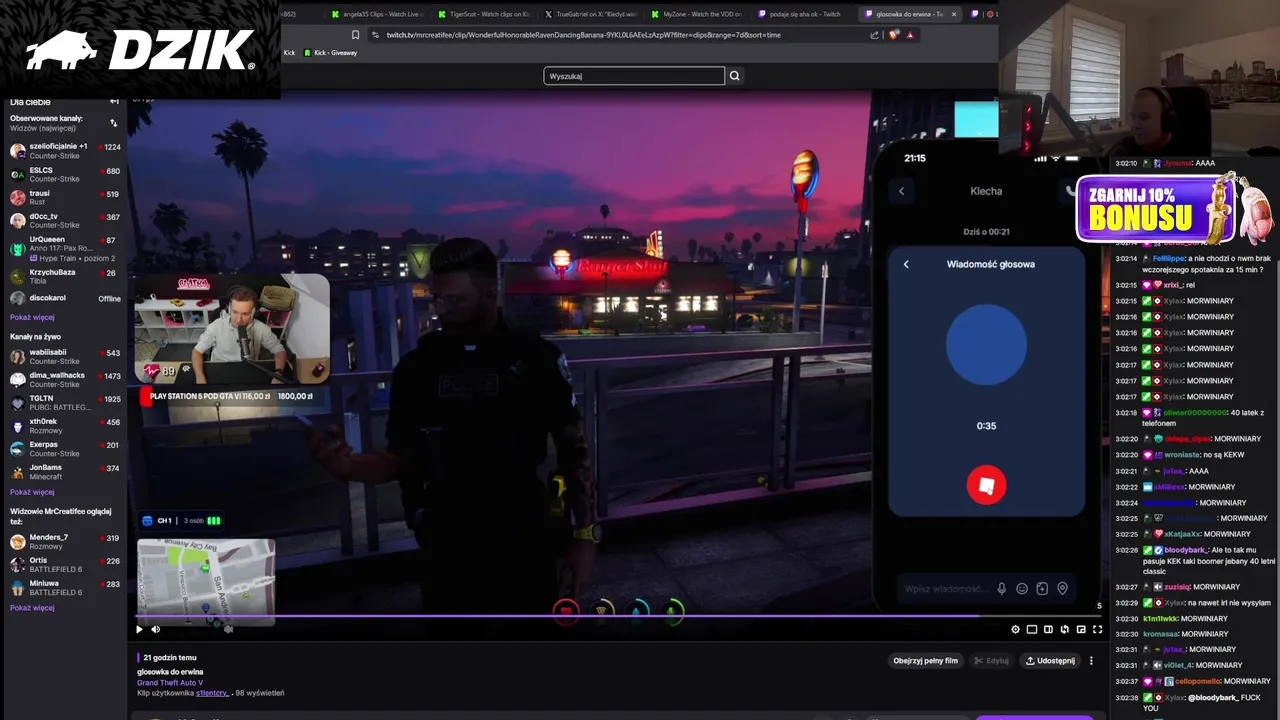Screen dimensions: 1280x720
Task: Expand Pokaż więcej under live channels
Action: tap(32, 492)
